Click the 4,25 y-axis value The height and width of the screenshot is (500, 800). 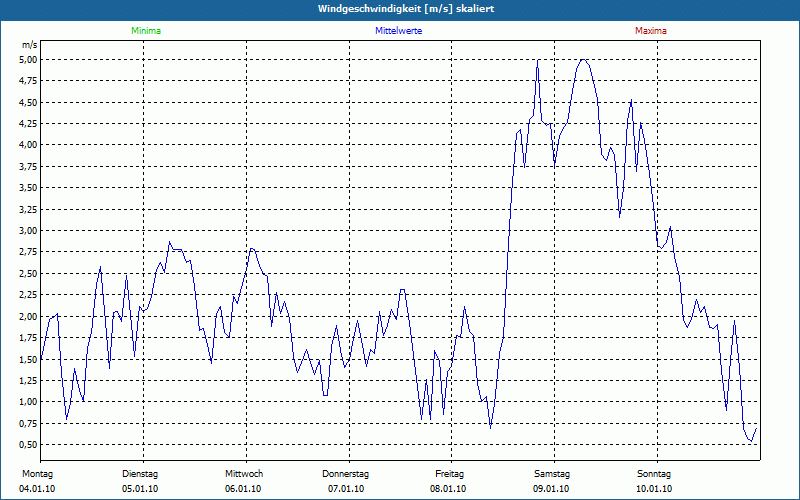click(x=29, y=124)
